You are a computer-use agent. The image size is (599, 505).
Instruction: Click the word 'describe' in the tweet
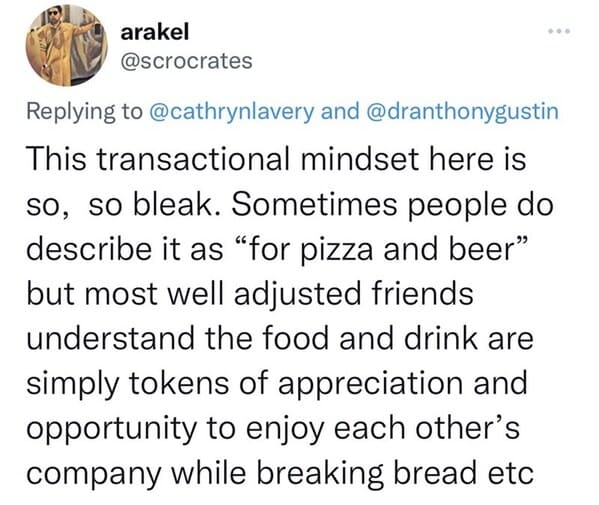87,249
